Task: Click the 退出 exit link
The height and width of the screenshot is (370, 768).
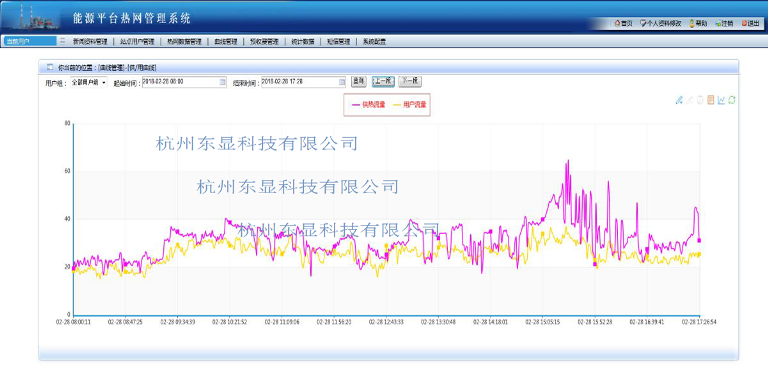Action: 750,24
